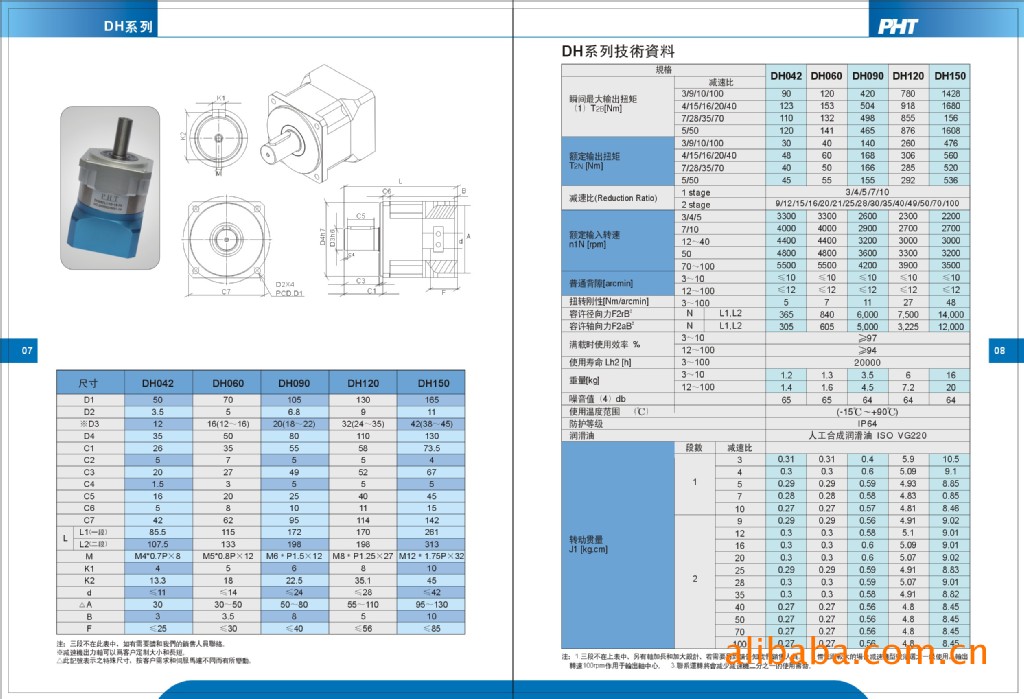
Task: Click the 额定输入转速 n1N [rpm] label
Action: point(594,240)
